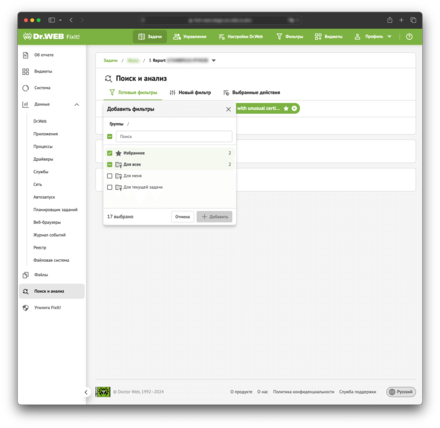Click the Поиск field in filter dialog
Image resolution: width=440 pixels, height=428 pixels.
174,136
